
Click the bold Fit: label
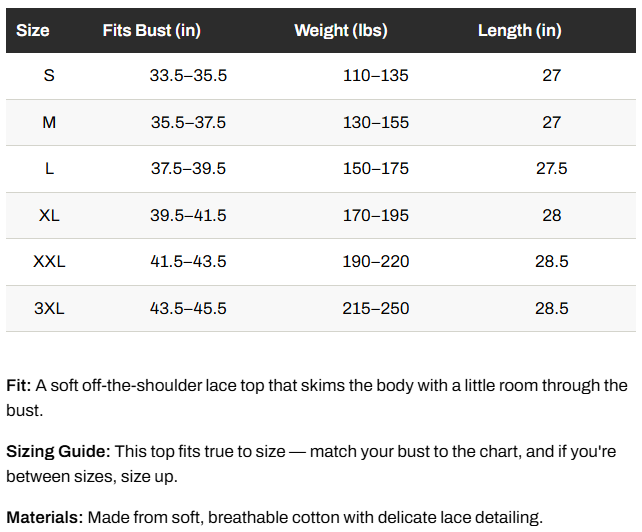tap(19, 386)
